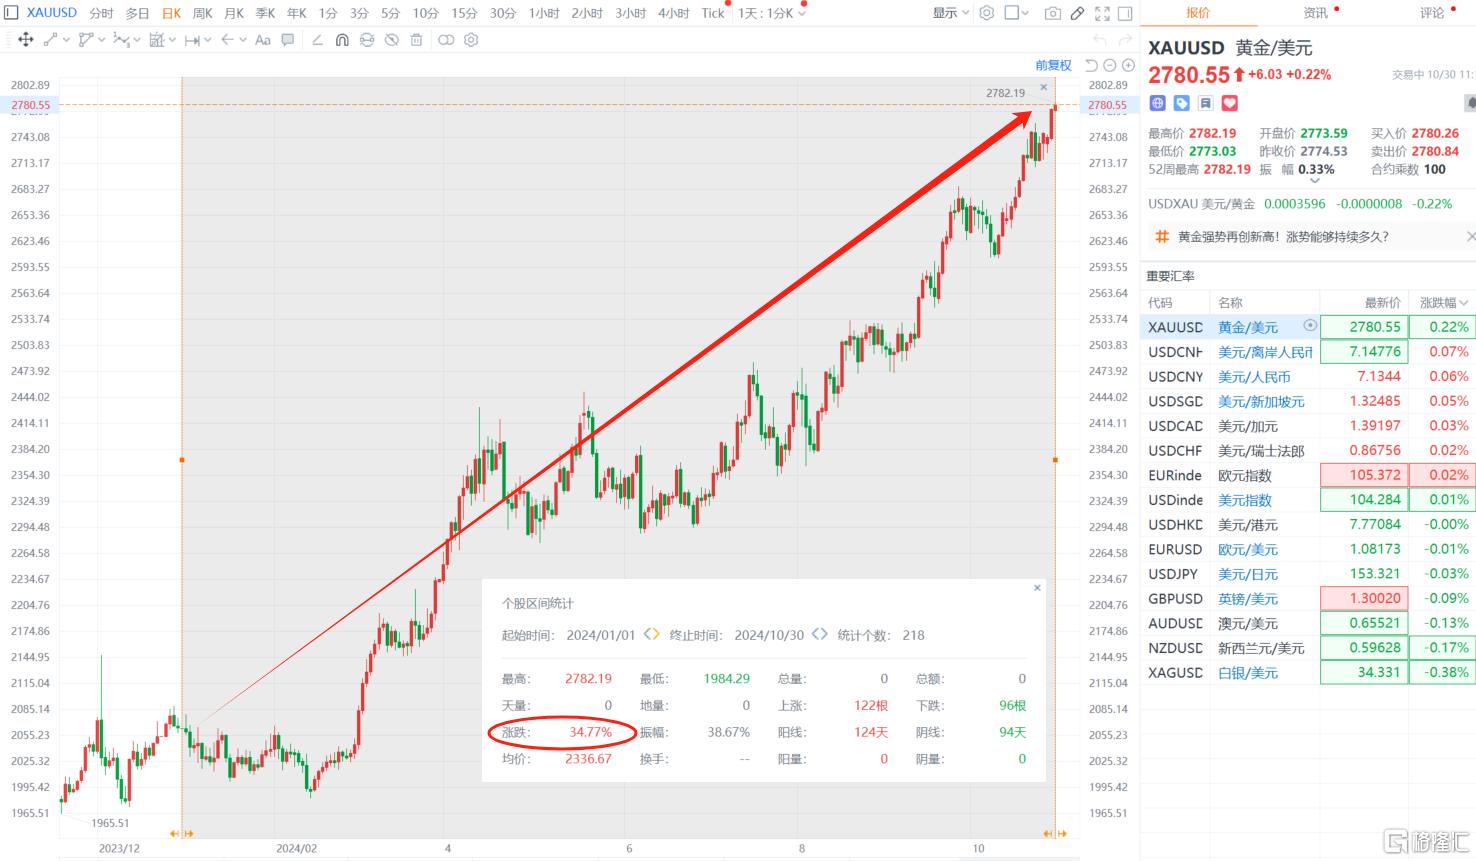The image size is (1476, 861).
Task: Select the Fibonacci measurement tool
Action: tap(157, 40)
